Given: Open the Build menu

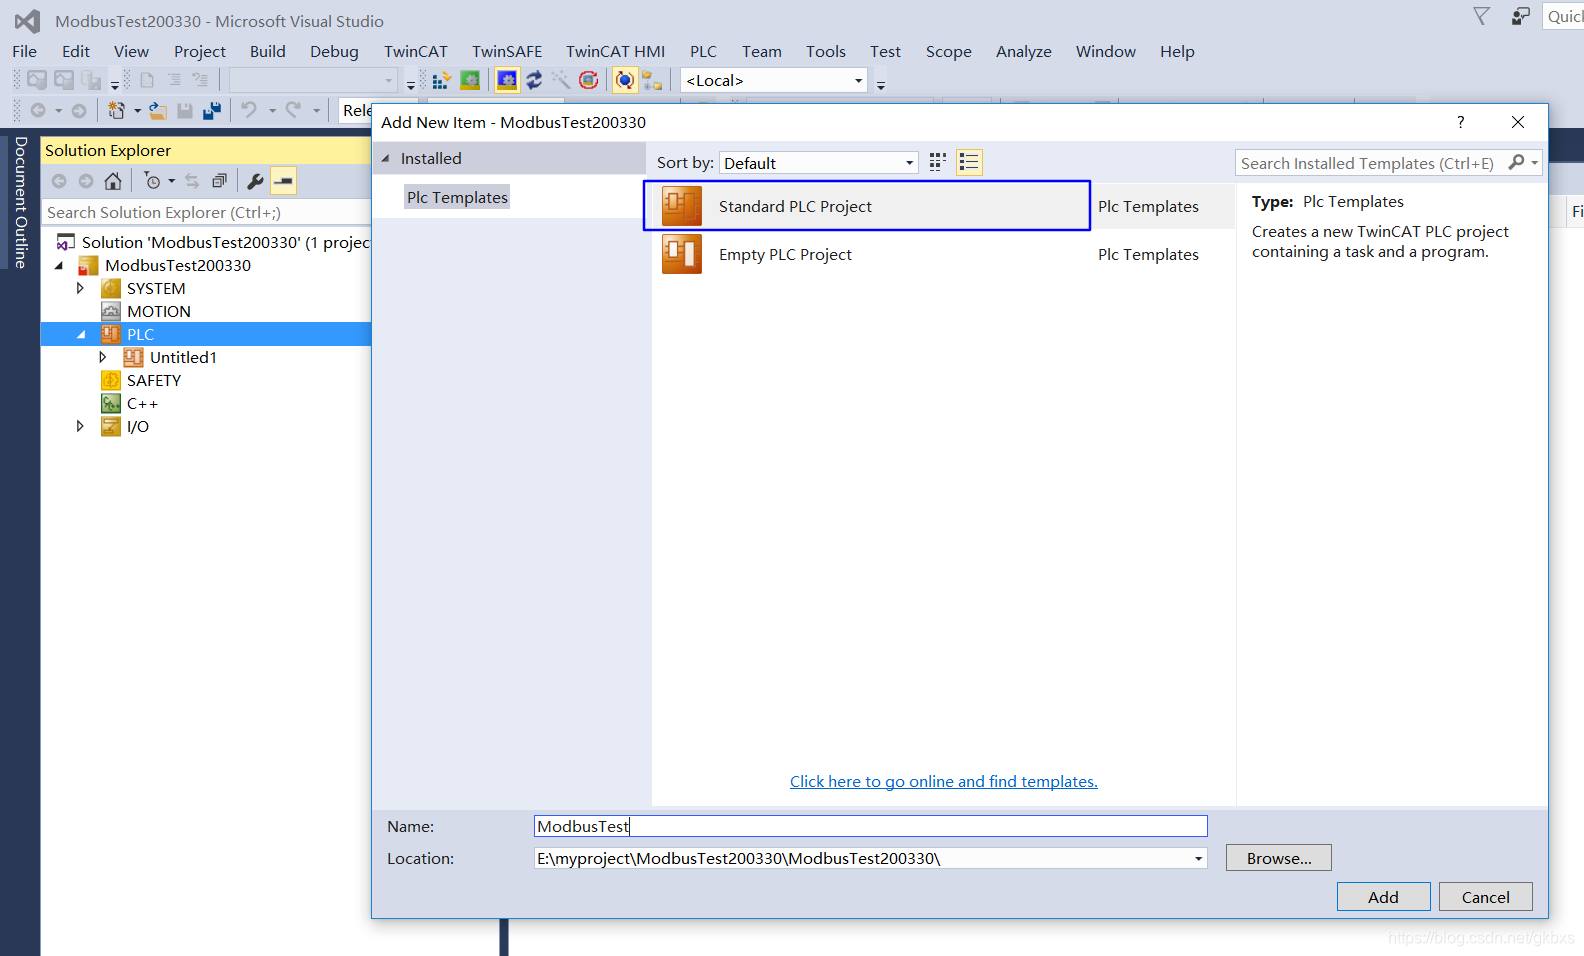Looking at the screenshot, I should point(268,51).
